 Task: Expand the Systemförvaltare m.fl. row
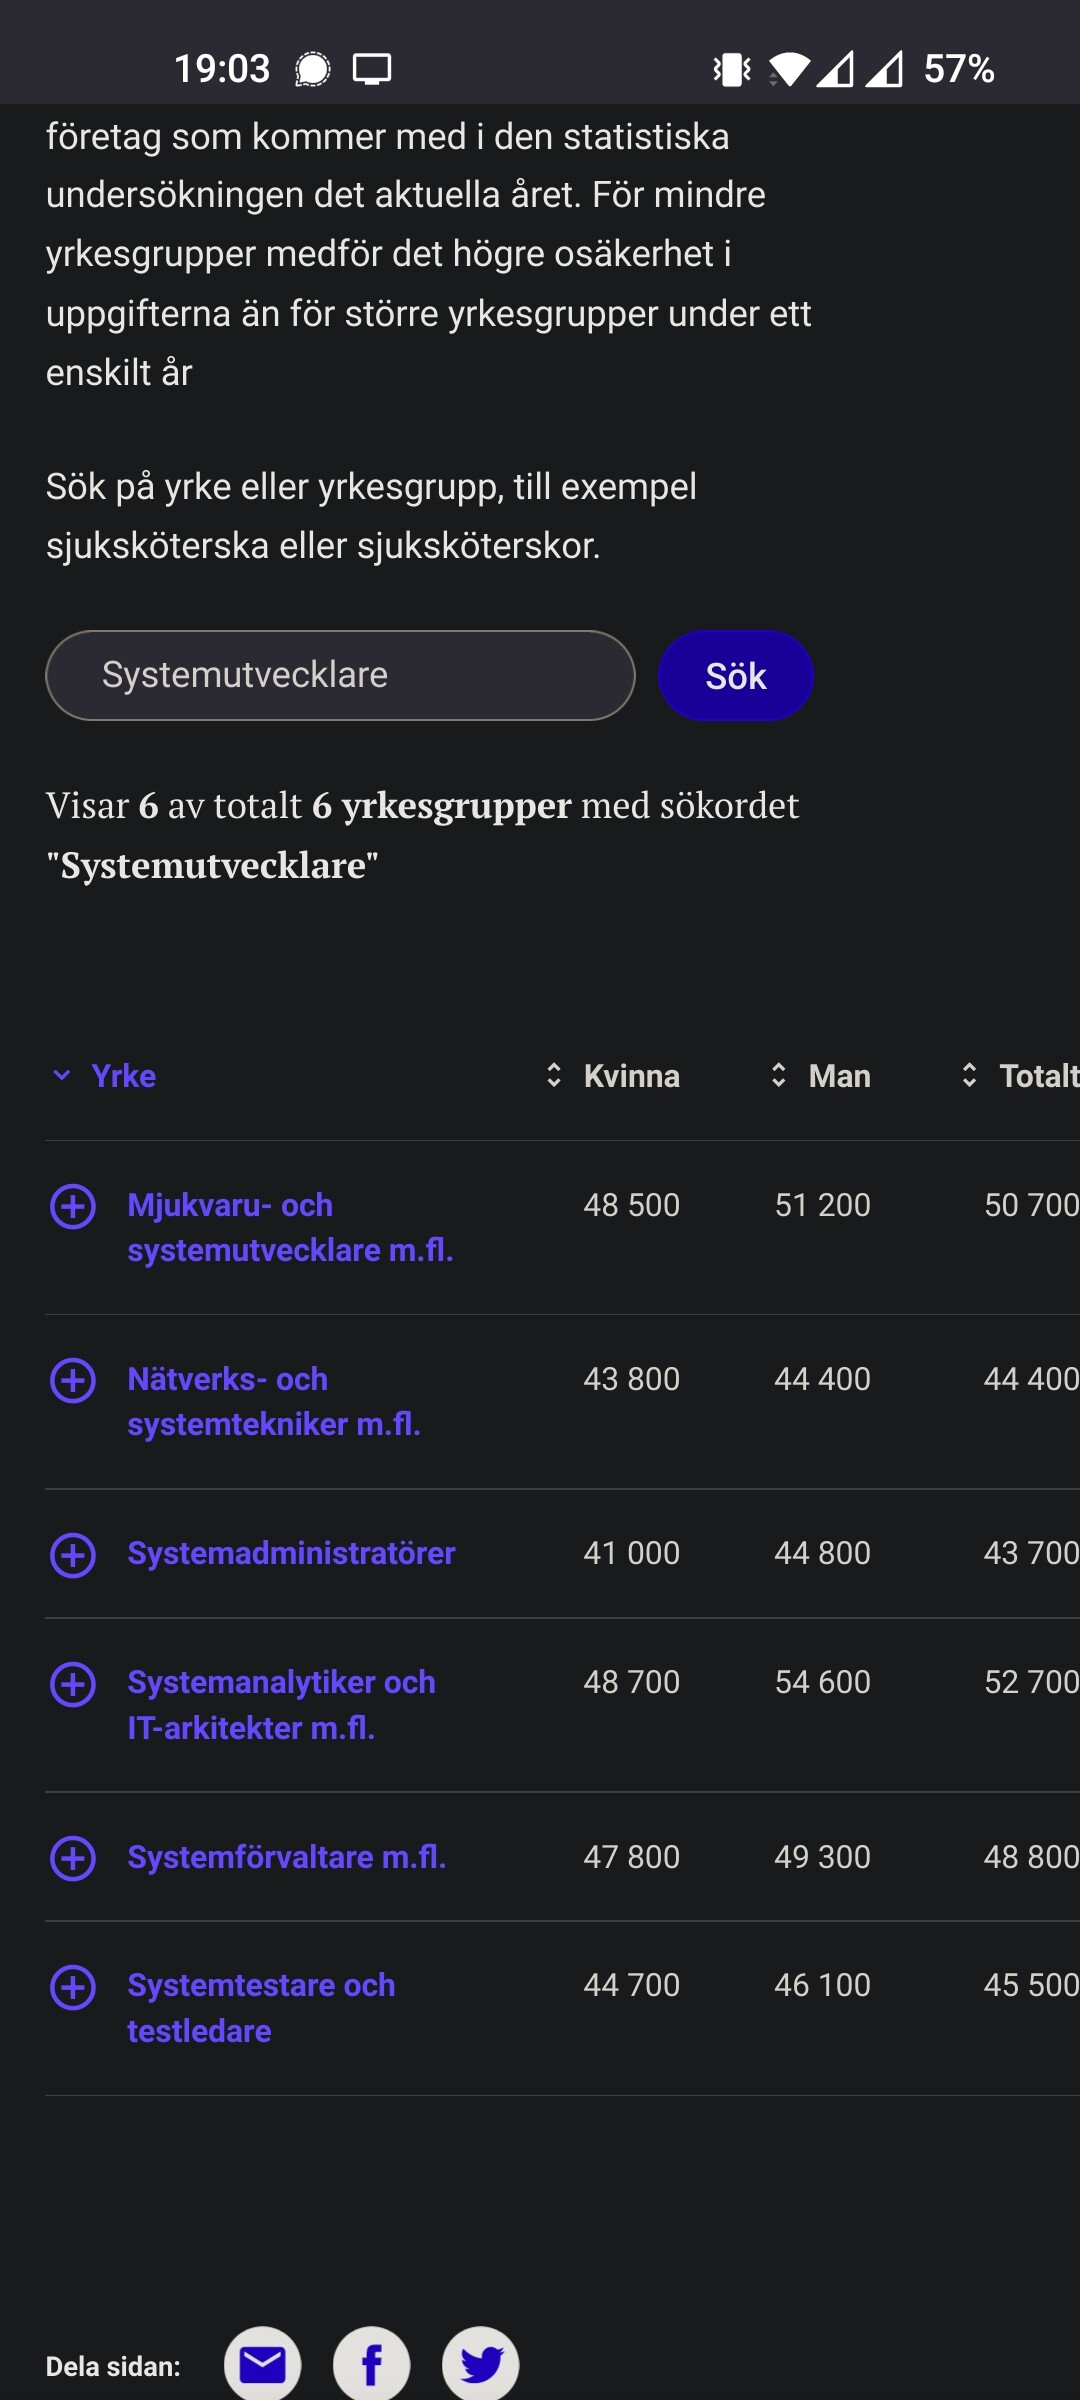tap(73, 1858)
